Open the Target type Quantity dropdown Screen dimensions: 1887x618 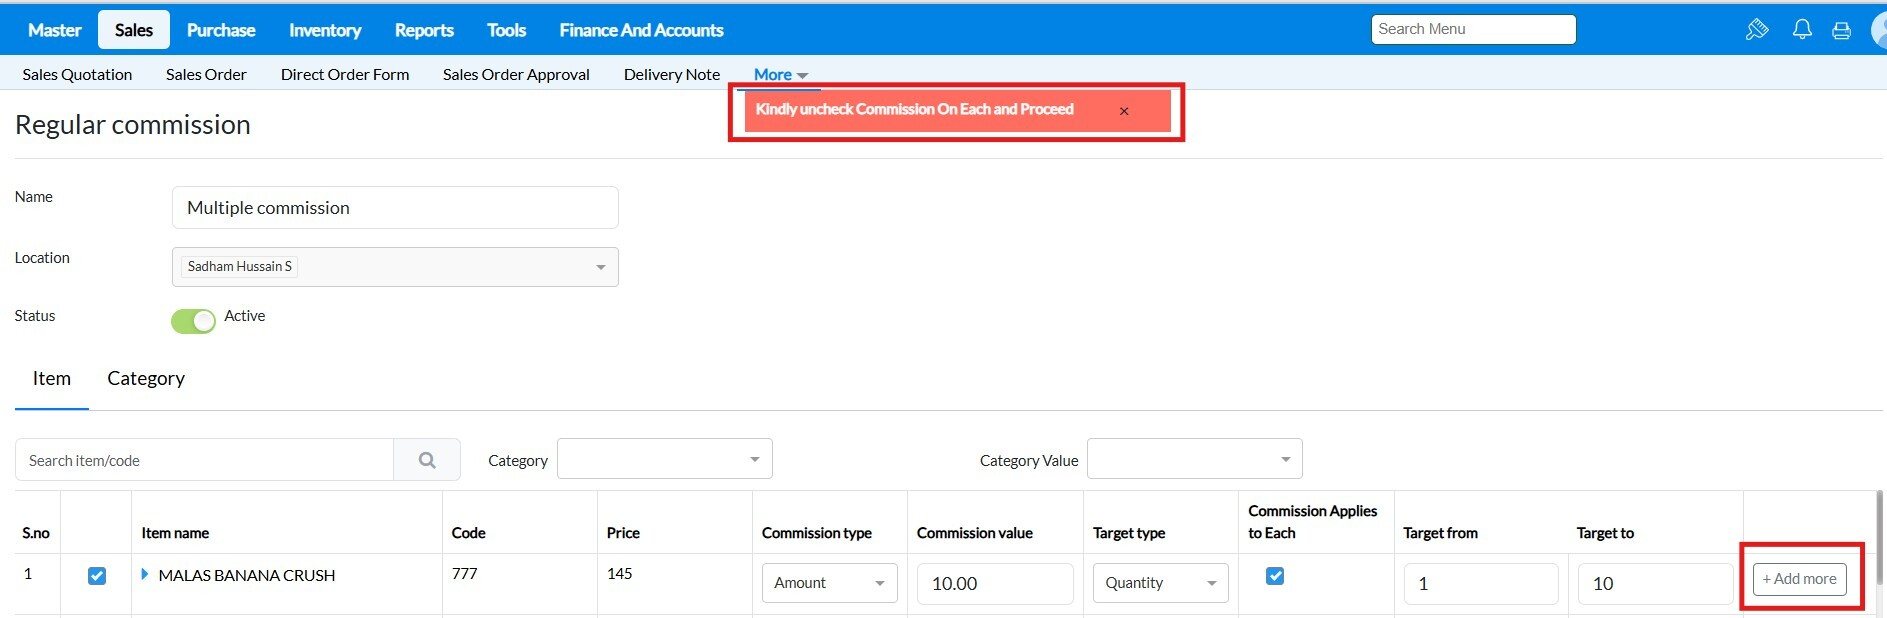(1160, 583)
